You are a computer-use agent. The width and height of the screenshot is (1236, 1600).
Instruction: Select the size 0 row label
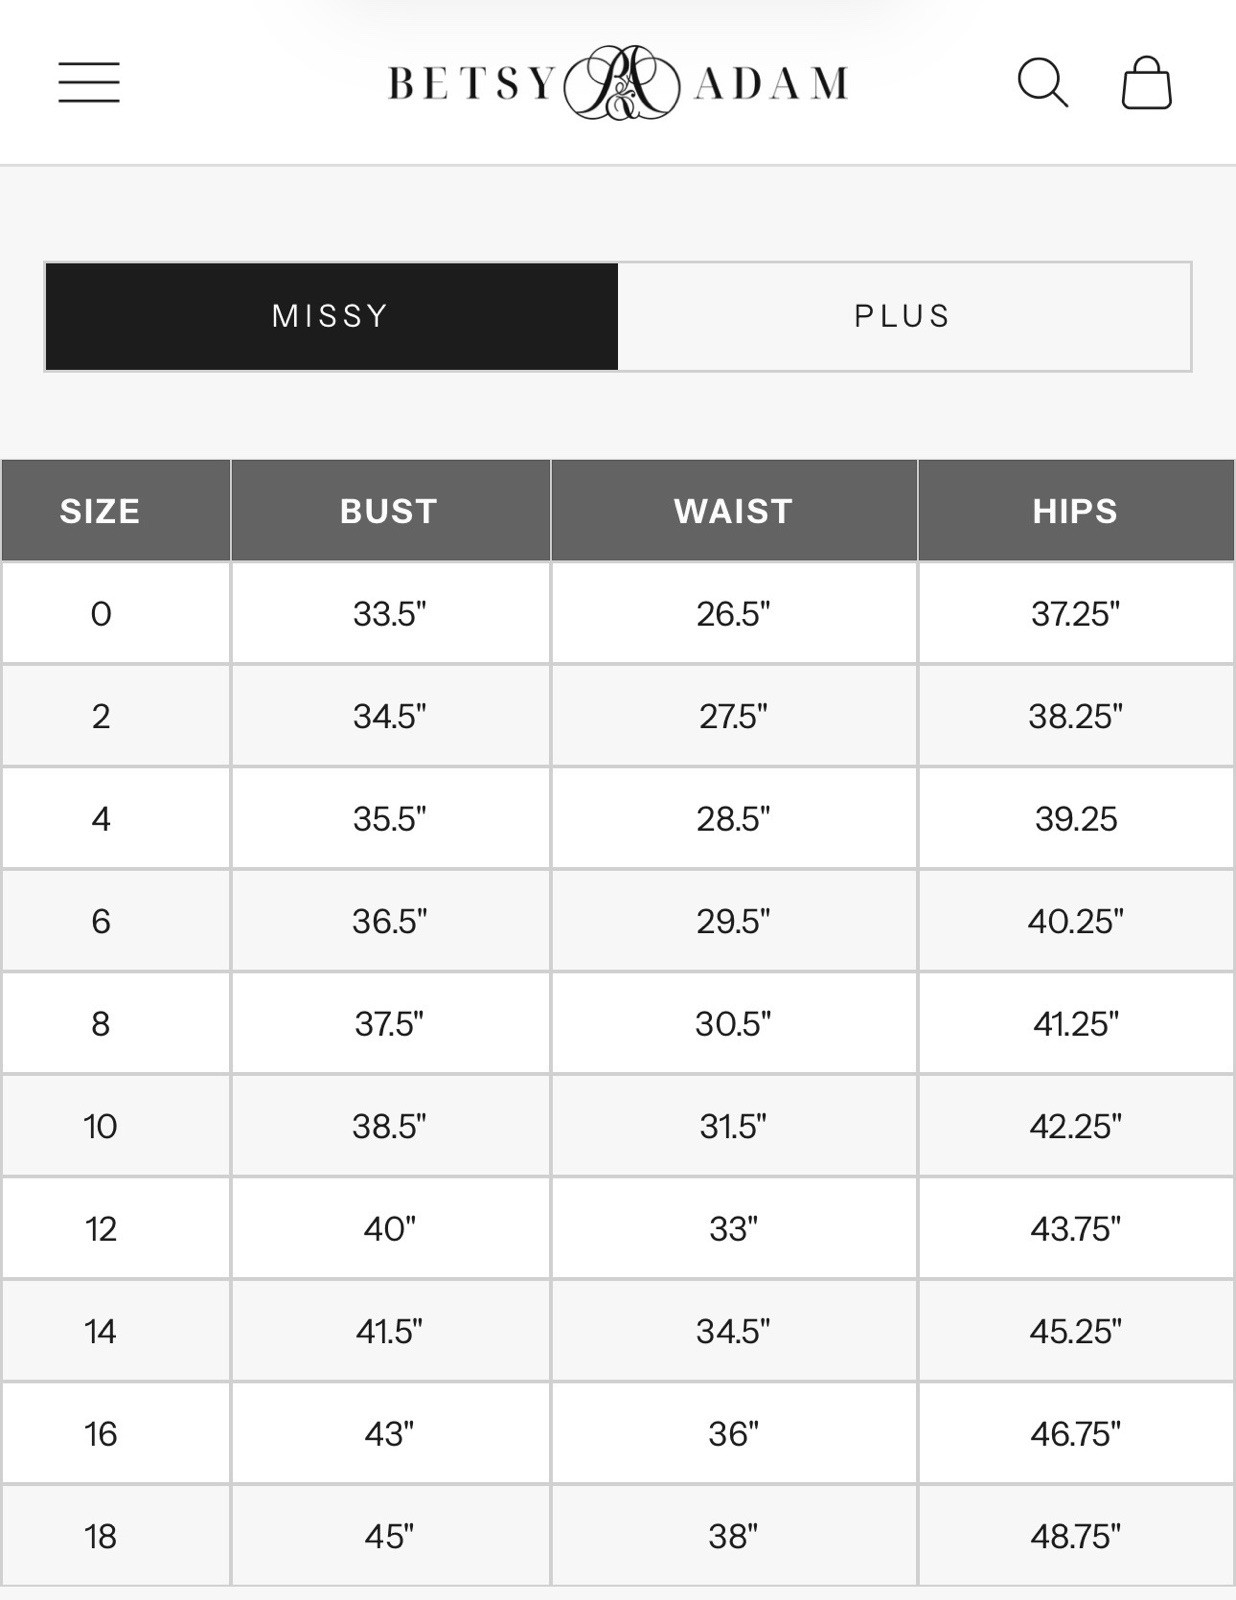(101, 613)
